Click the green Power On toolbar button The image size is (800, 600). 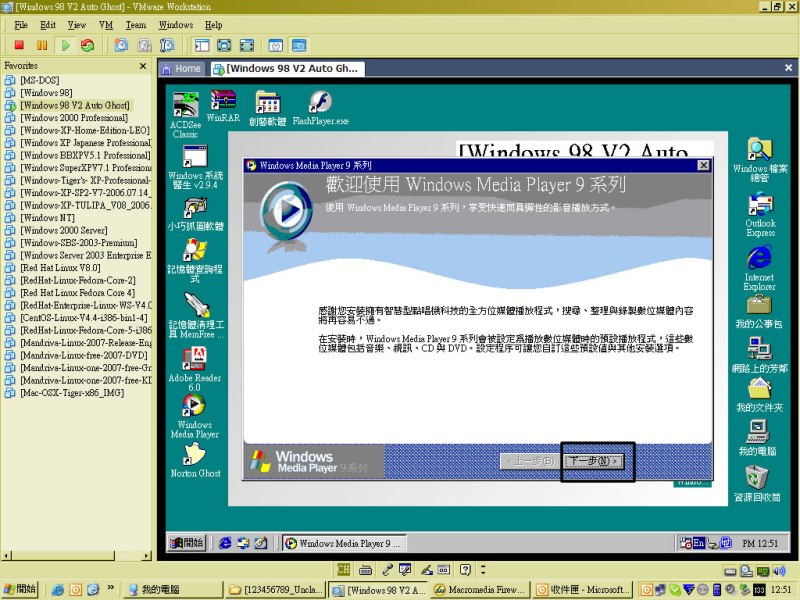point(65,45)
